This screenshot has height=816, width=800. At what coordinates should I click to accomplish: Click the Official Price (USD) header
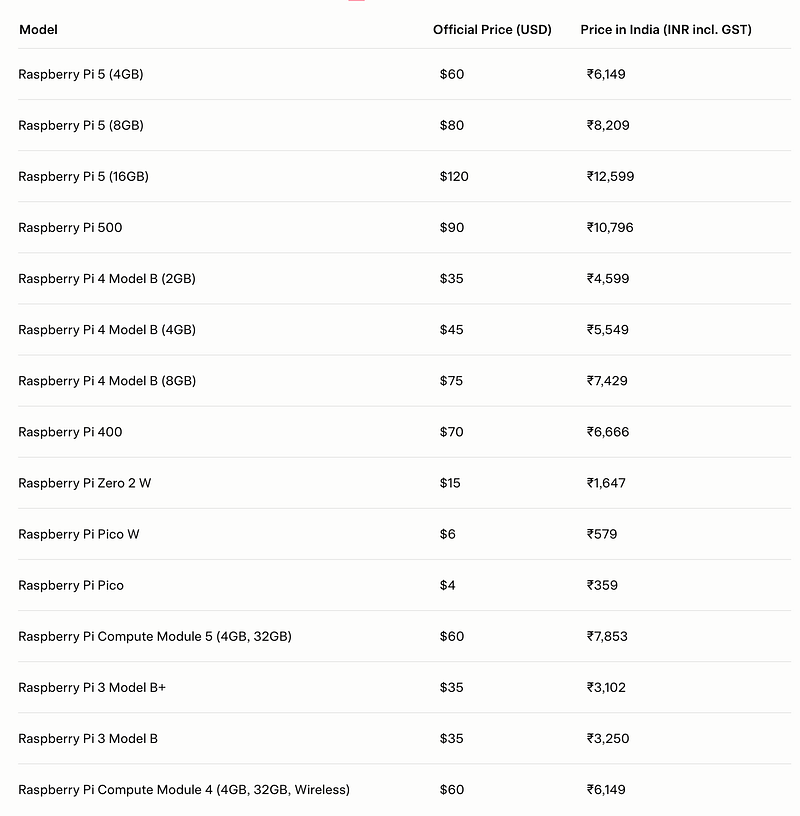[492, 30]
